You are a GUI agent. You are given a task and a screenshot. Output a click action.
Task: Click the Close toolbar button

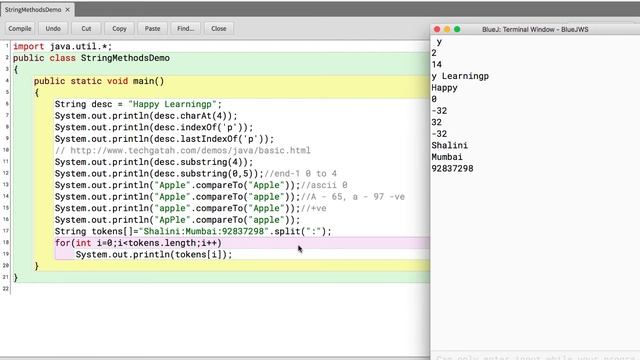click(x=219, y=29)
